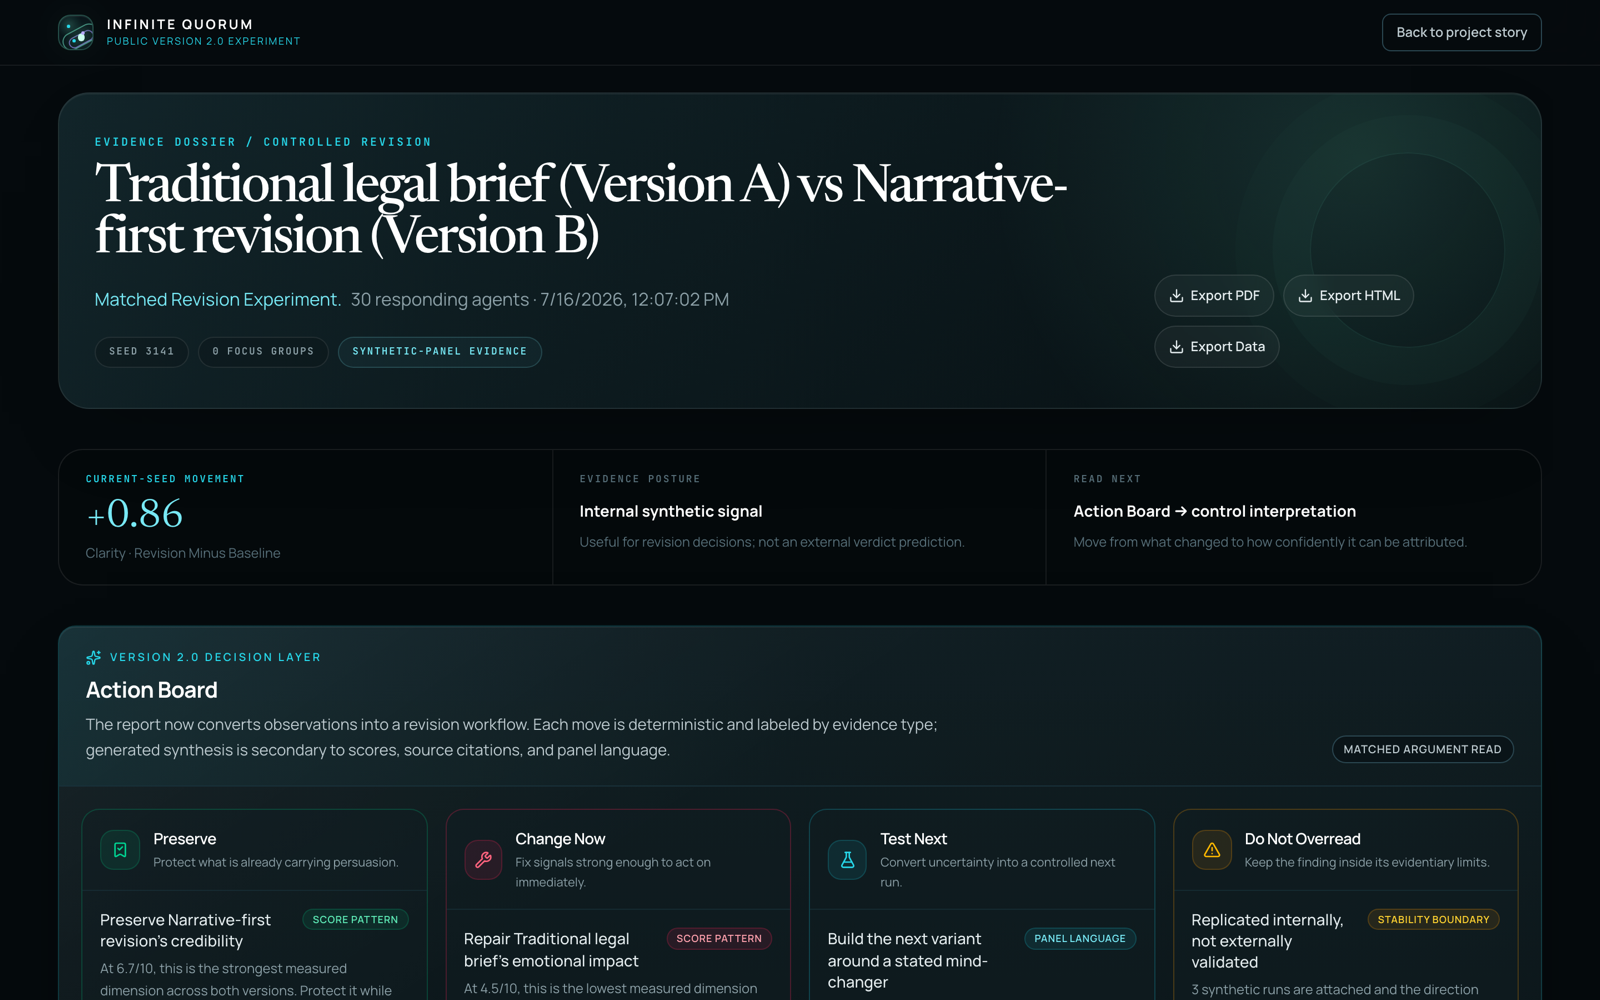Click the Version A vs Version B main title
The height and width of the screenshot is (1000, 1600).
point(581,209)
